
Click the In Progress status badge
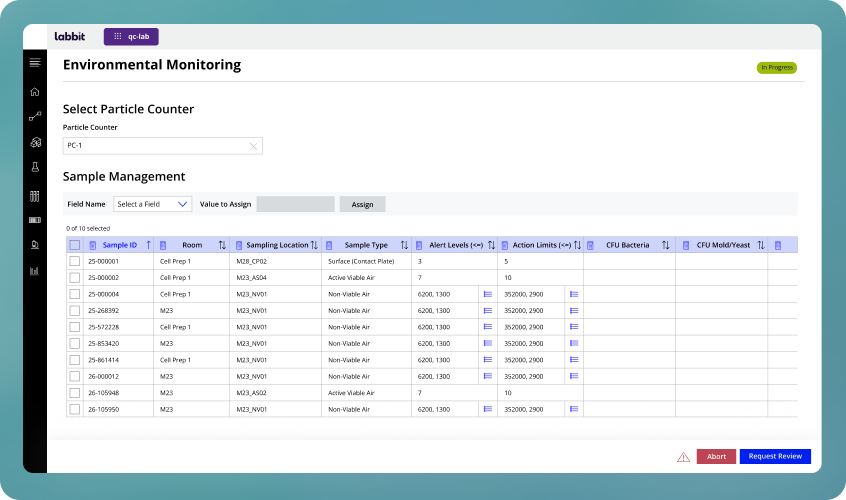point(777,67)
